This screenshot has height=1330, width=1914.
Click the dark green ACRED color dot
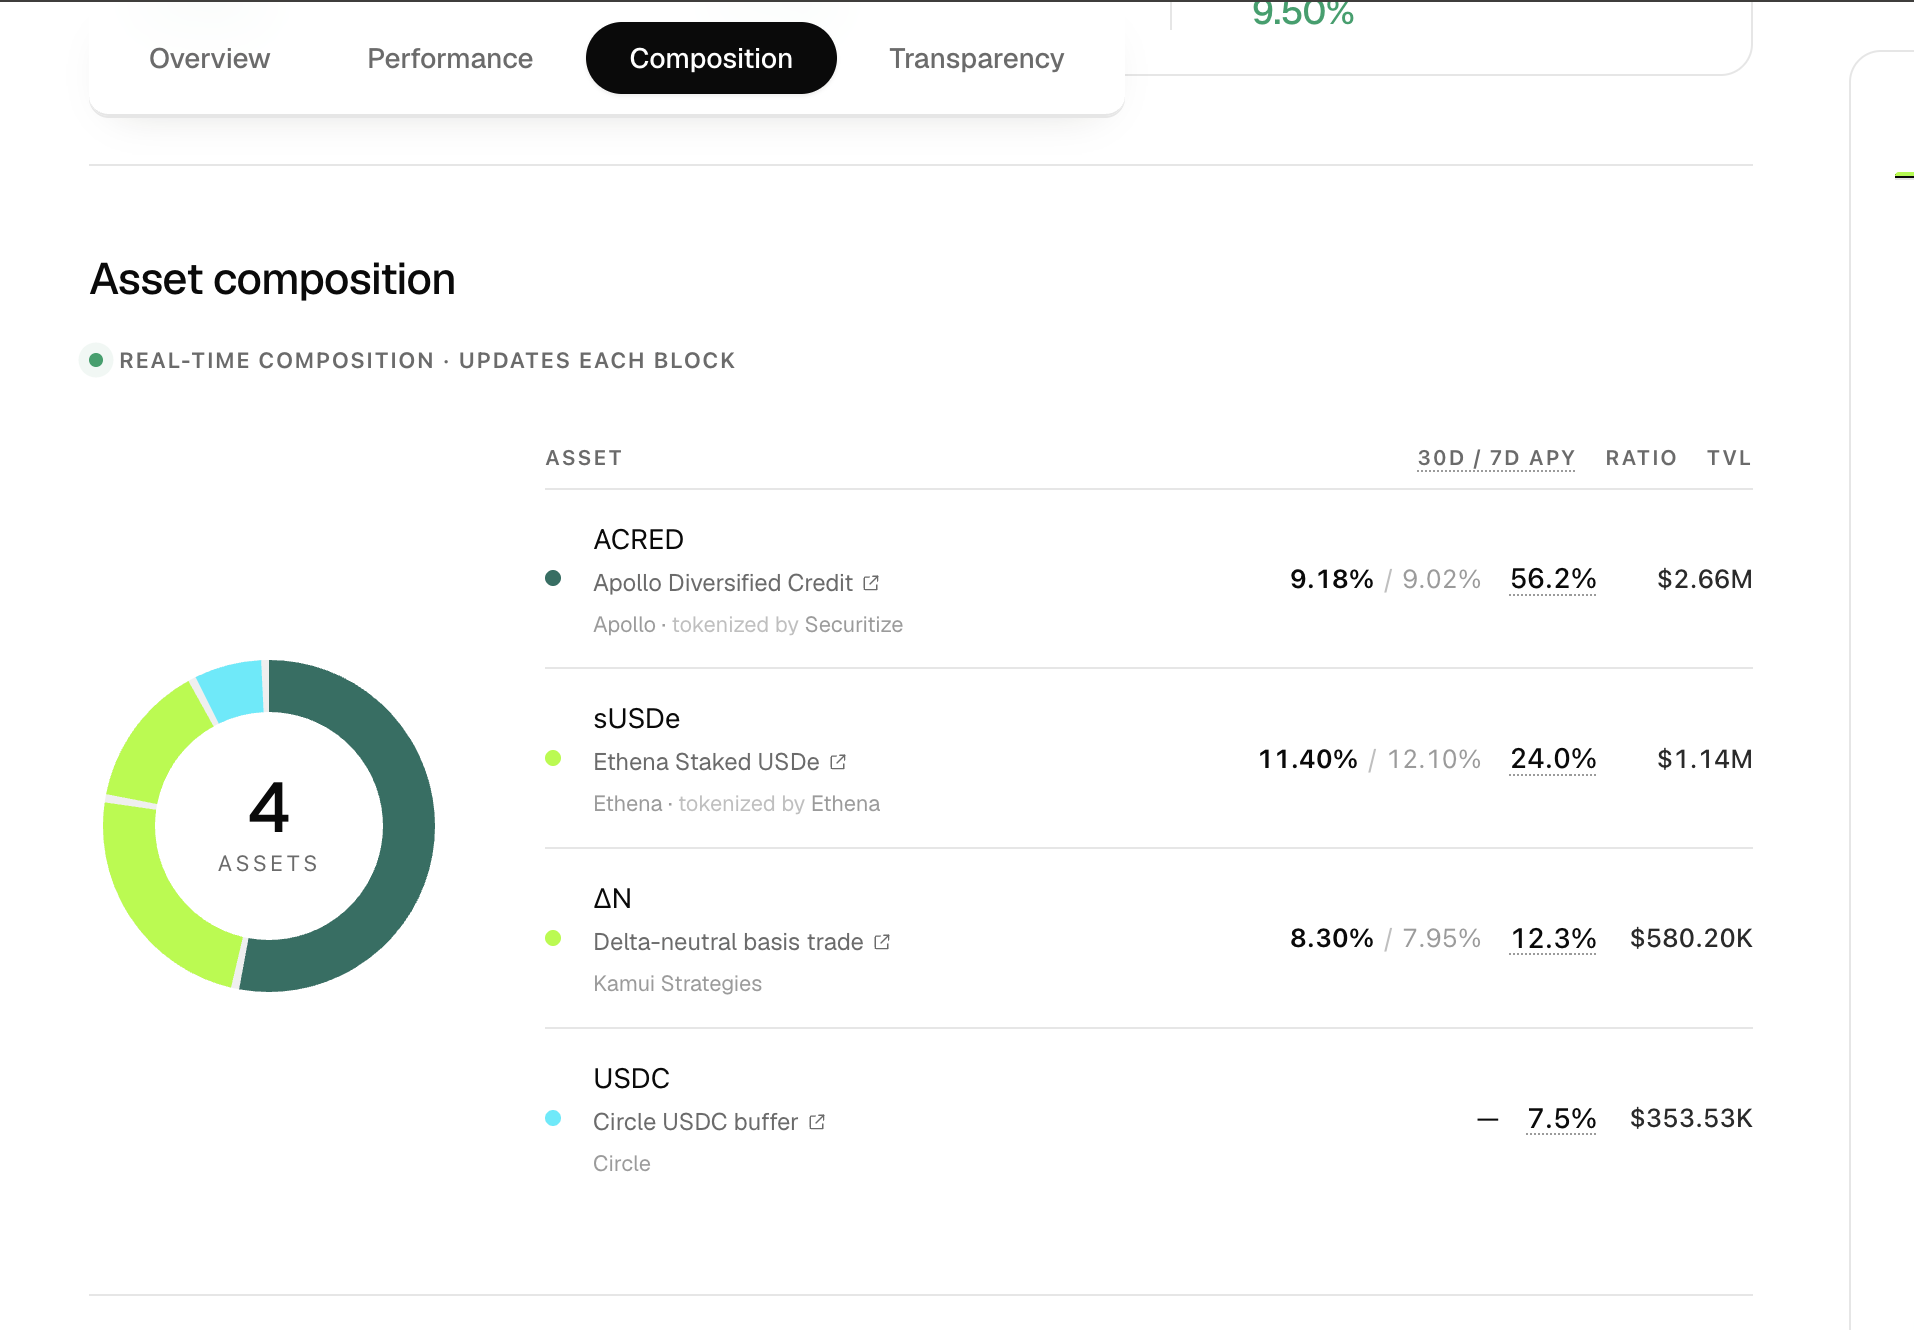[553, 578]
